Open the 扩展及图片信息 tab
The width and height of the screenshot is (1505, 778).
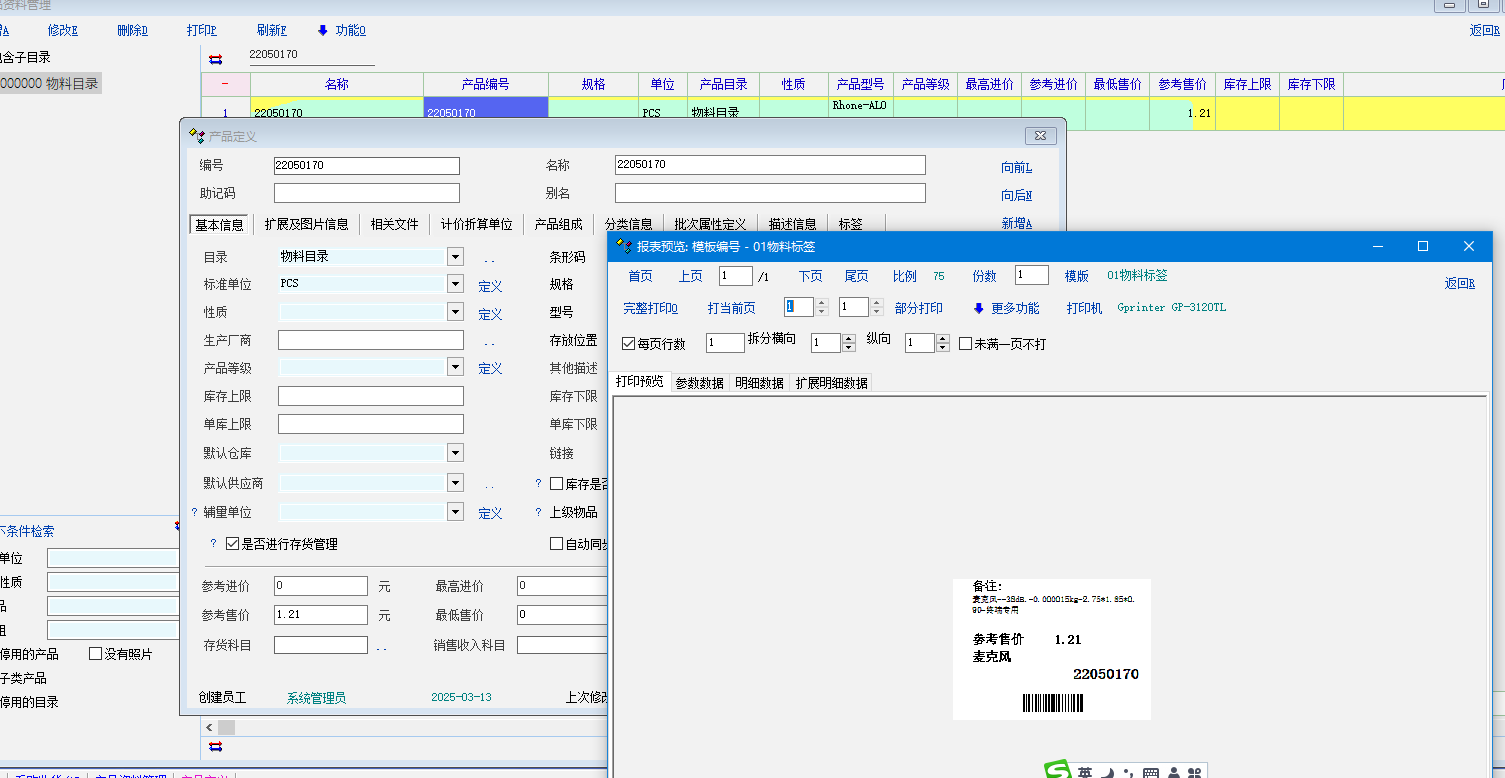click(x=306, y=224)
